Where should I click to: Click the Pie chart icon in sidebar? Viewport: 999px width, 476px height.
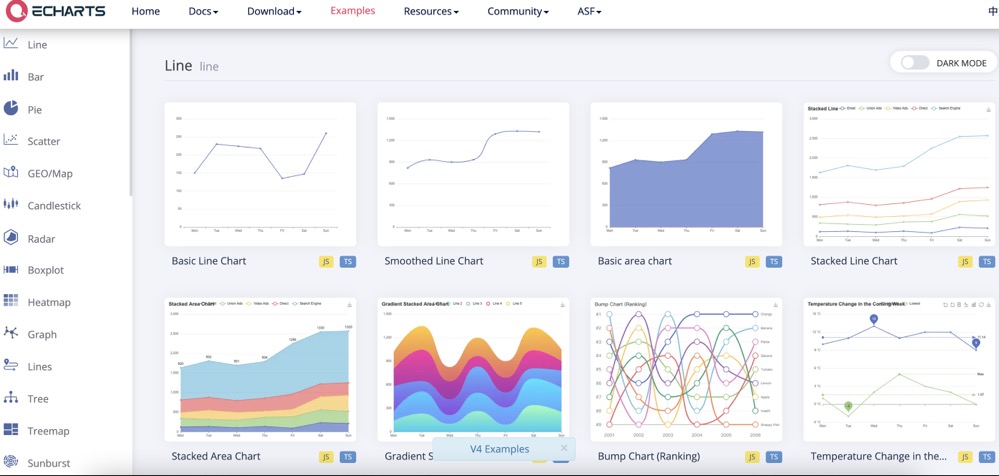coord(11,108)
